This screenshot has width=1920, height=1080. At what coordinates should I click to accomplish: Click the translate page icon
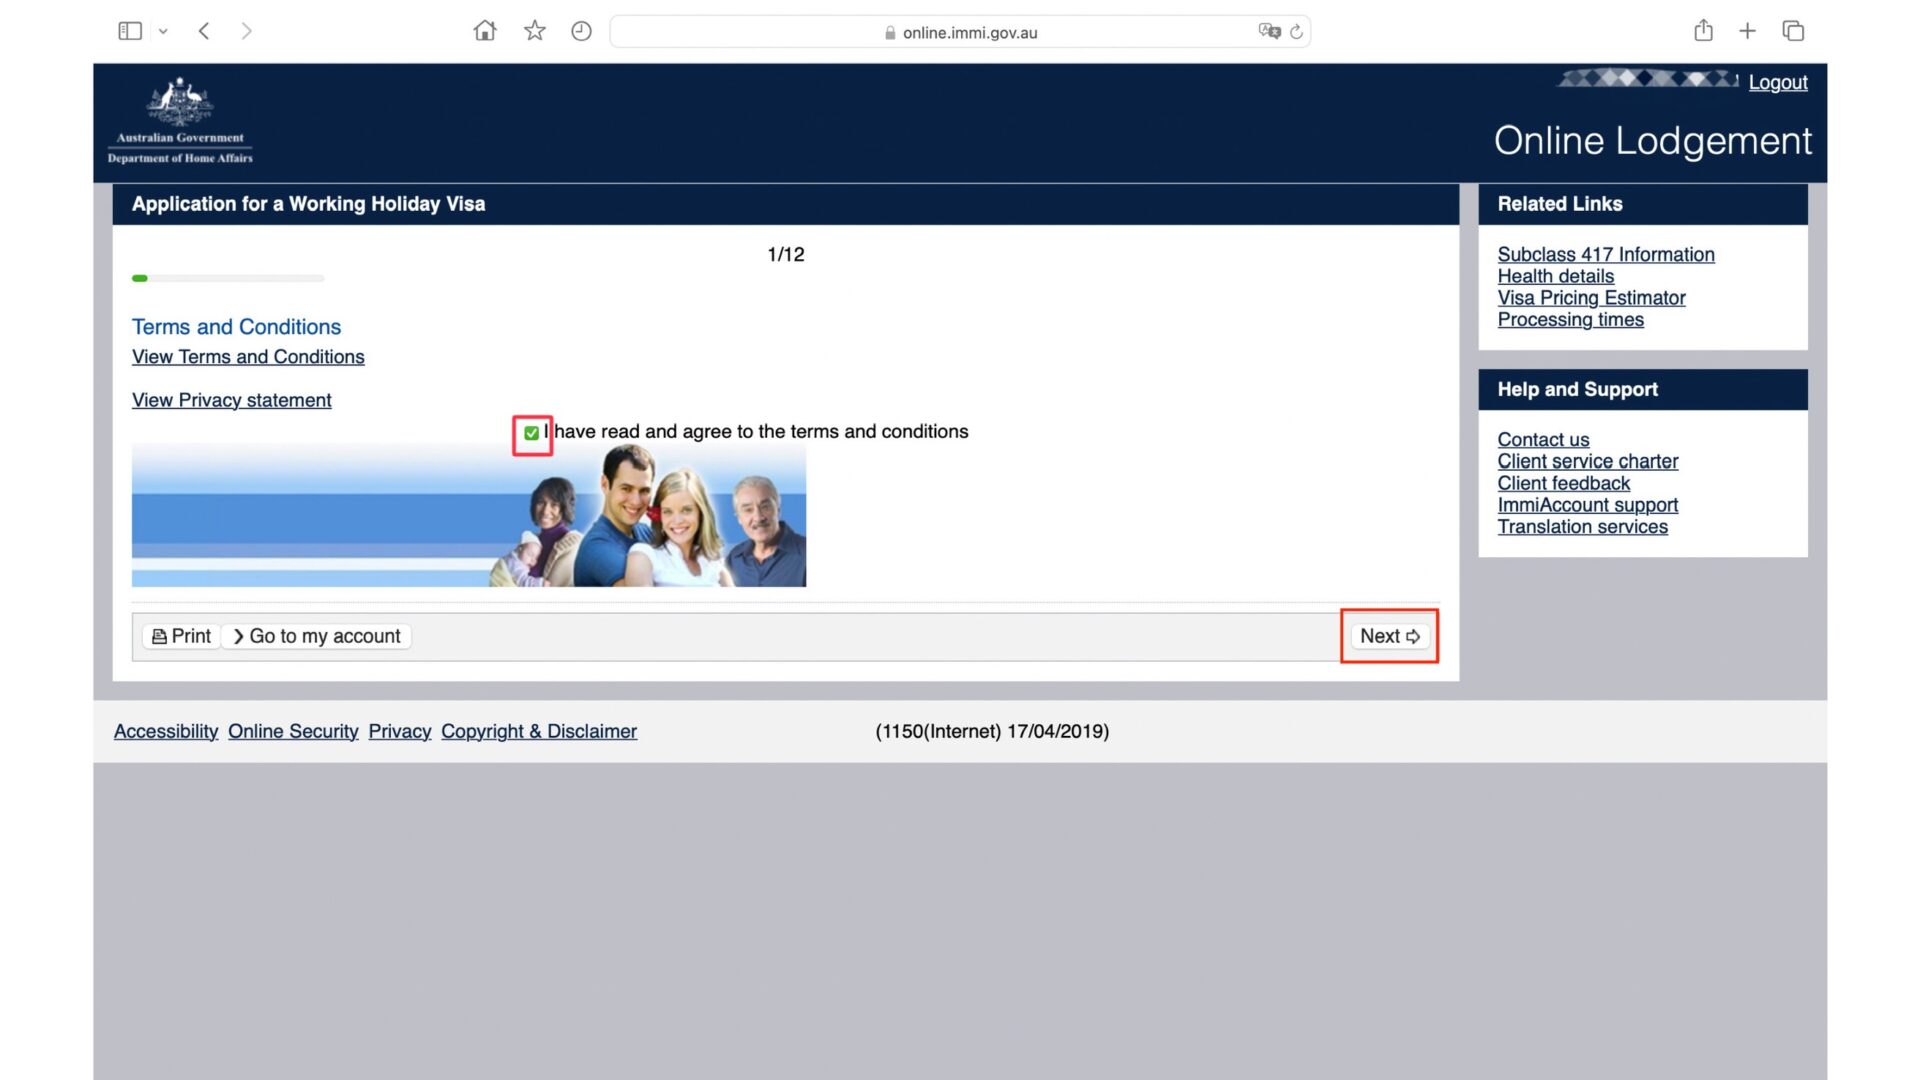[1269, 31]
